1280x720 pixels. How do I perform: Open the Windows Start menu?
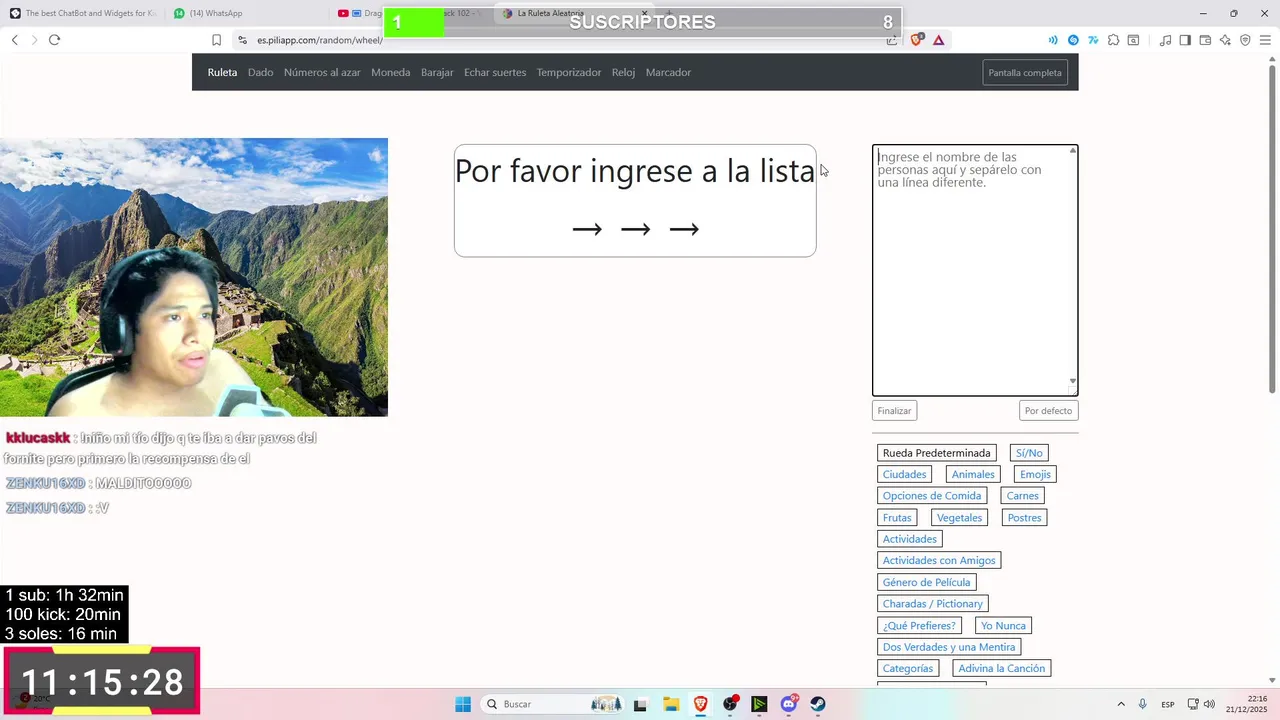click(463, 704)
